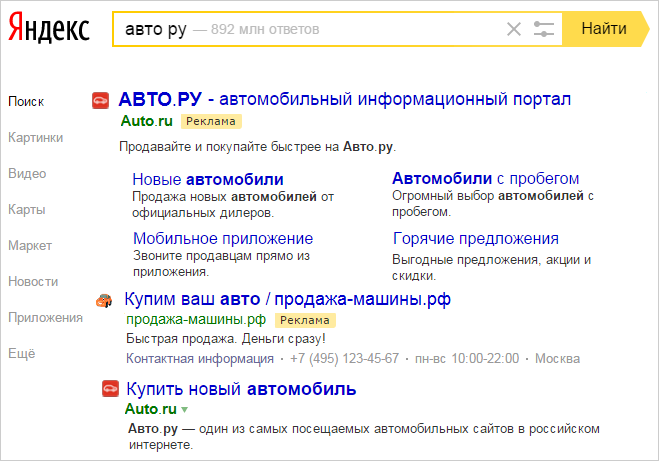Open the Контактная информация link
Screen dimensions: 659x461
pyautogui.click(x=200, y=359)
